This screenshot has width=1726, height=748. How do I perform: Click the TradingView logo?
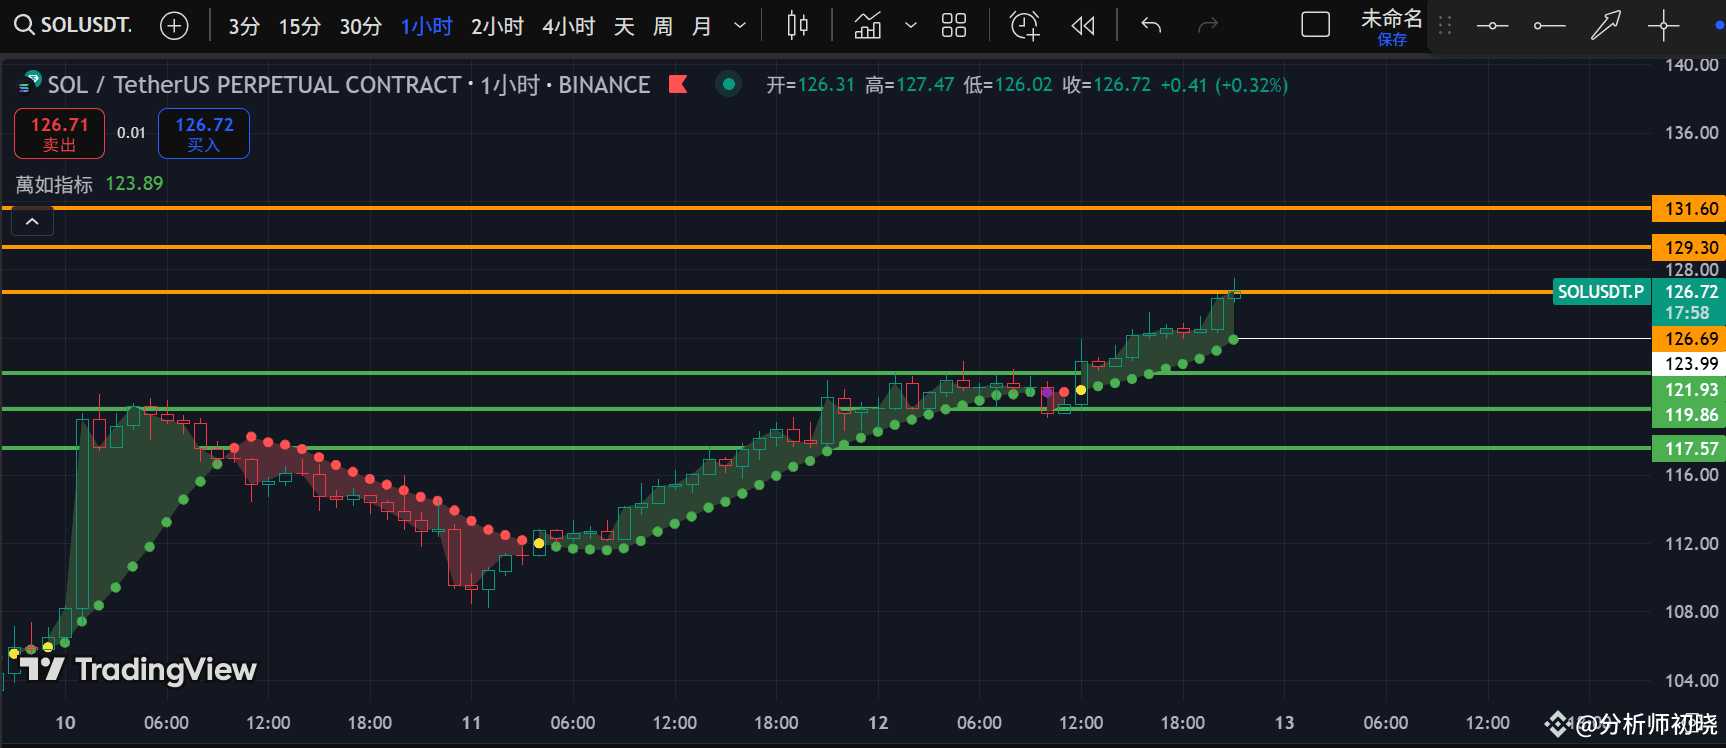(x=139, y=669)
